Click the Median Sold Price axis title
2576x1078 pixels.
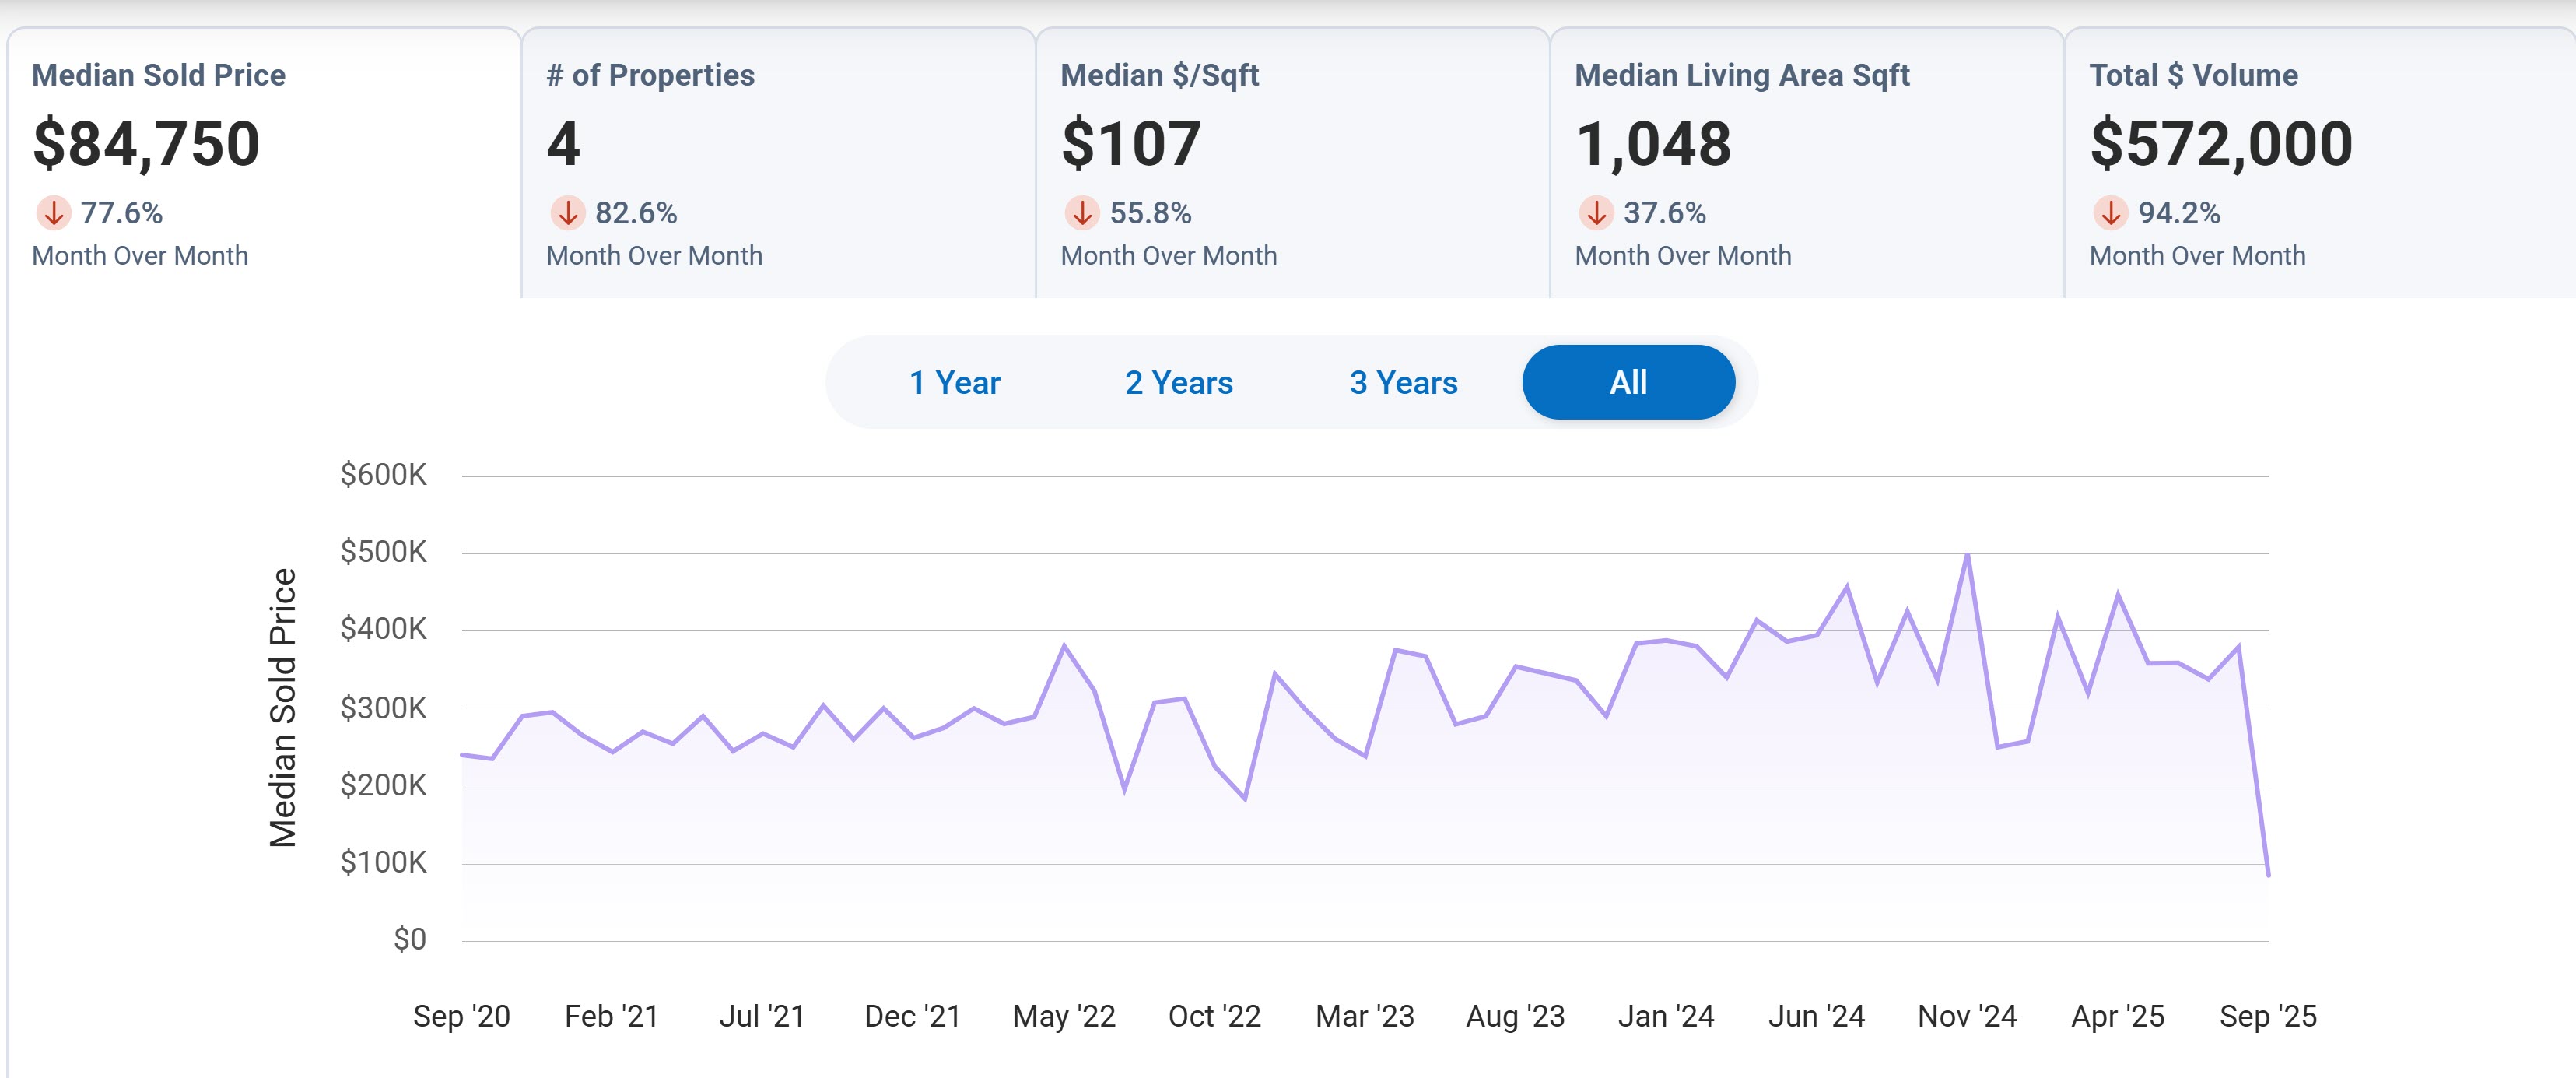pyautogui.click(x=283, y=707)
